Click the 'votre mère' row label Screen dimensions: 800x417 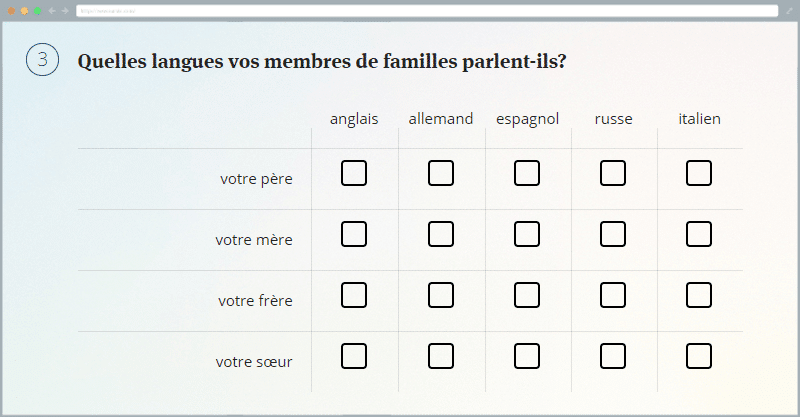point(253,240)
